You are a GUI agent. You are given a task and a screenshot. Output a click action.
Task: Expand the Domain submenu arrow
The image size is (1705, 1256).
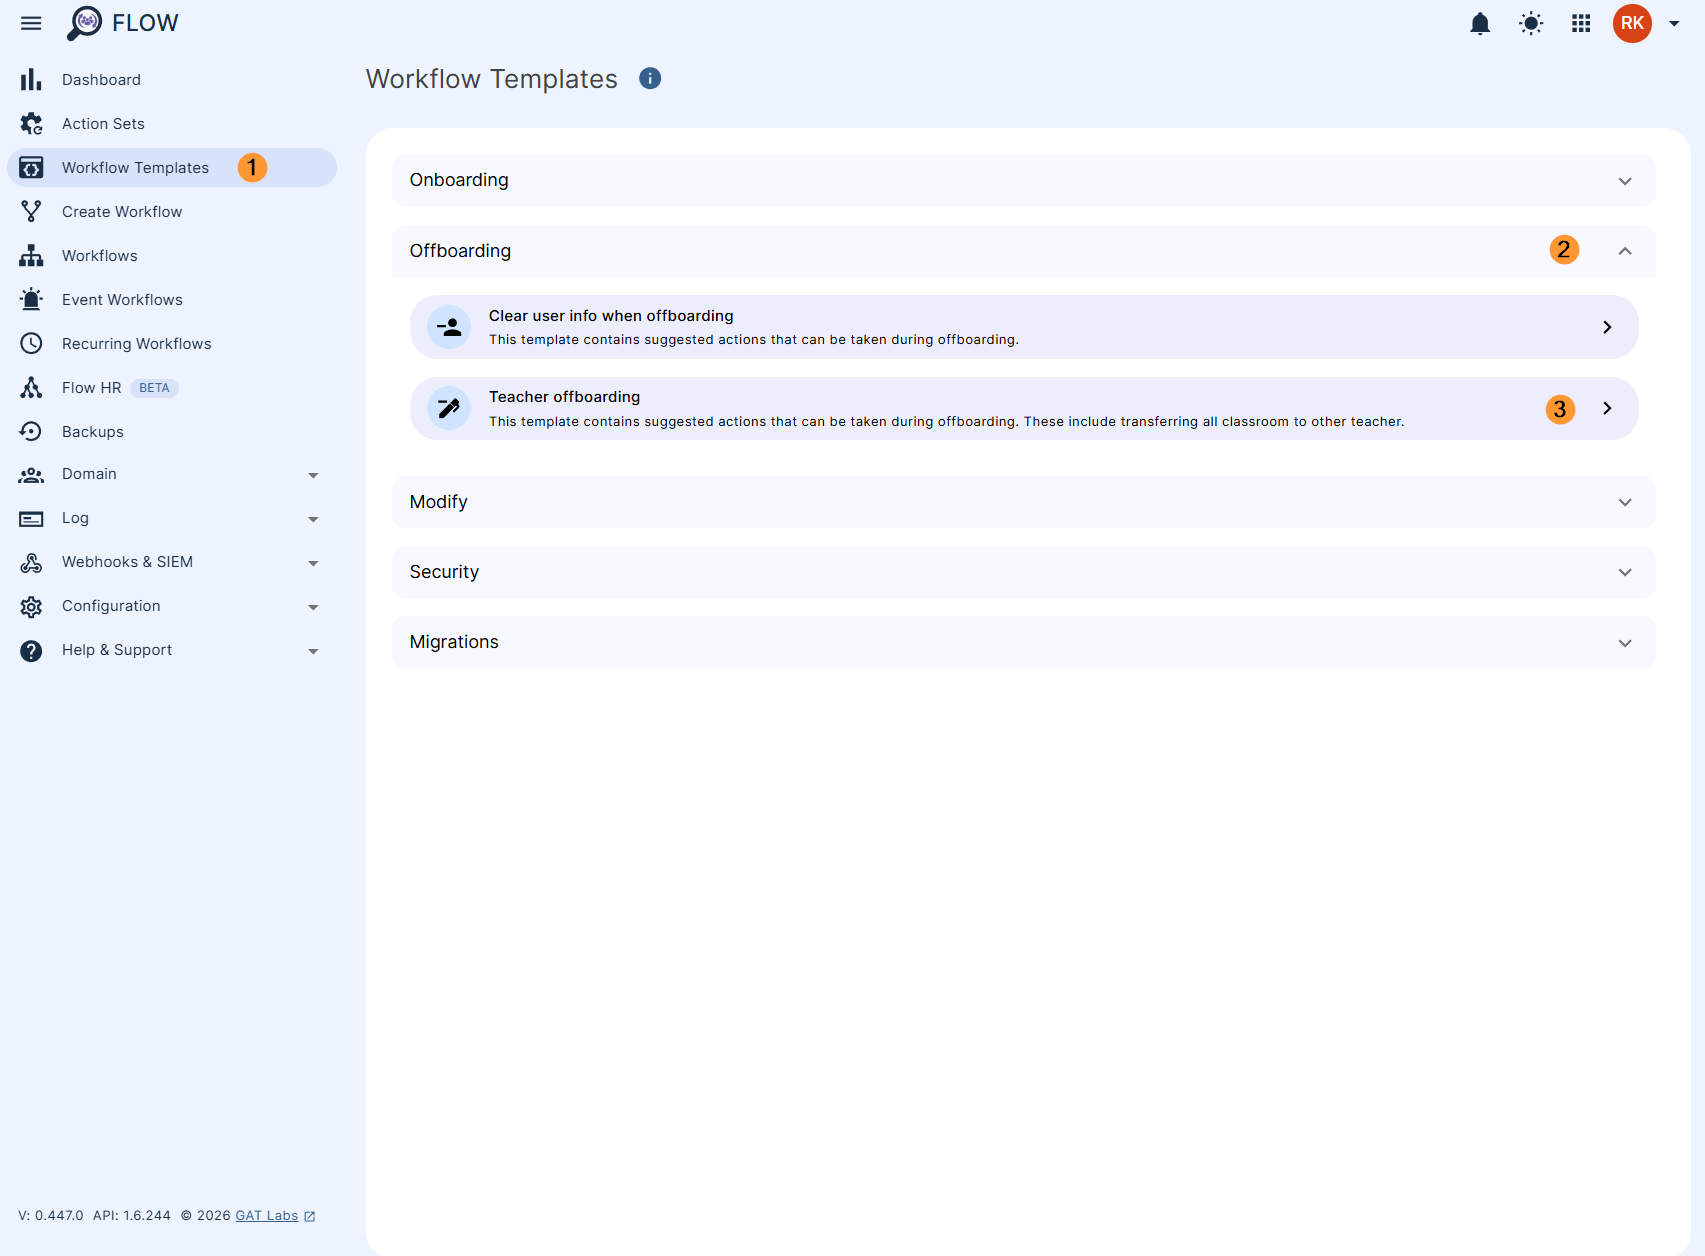tap(313, 476)
